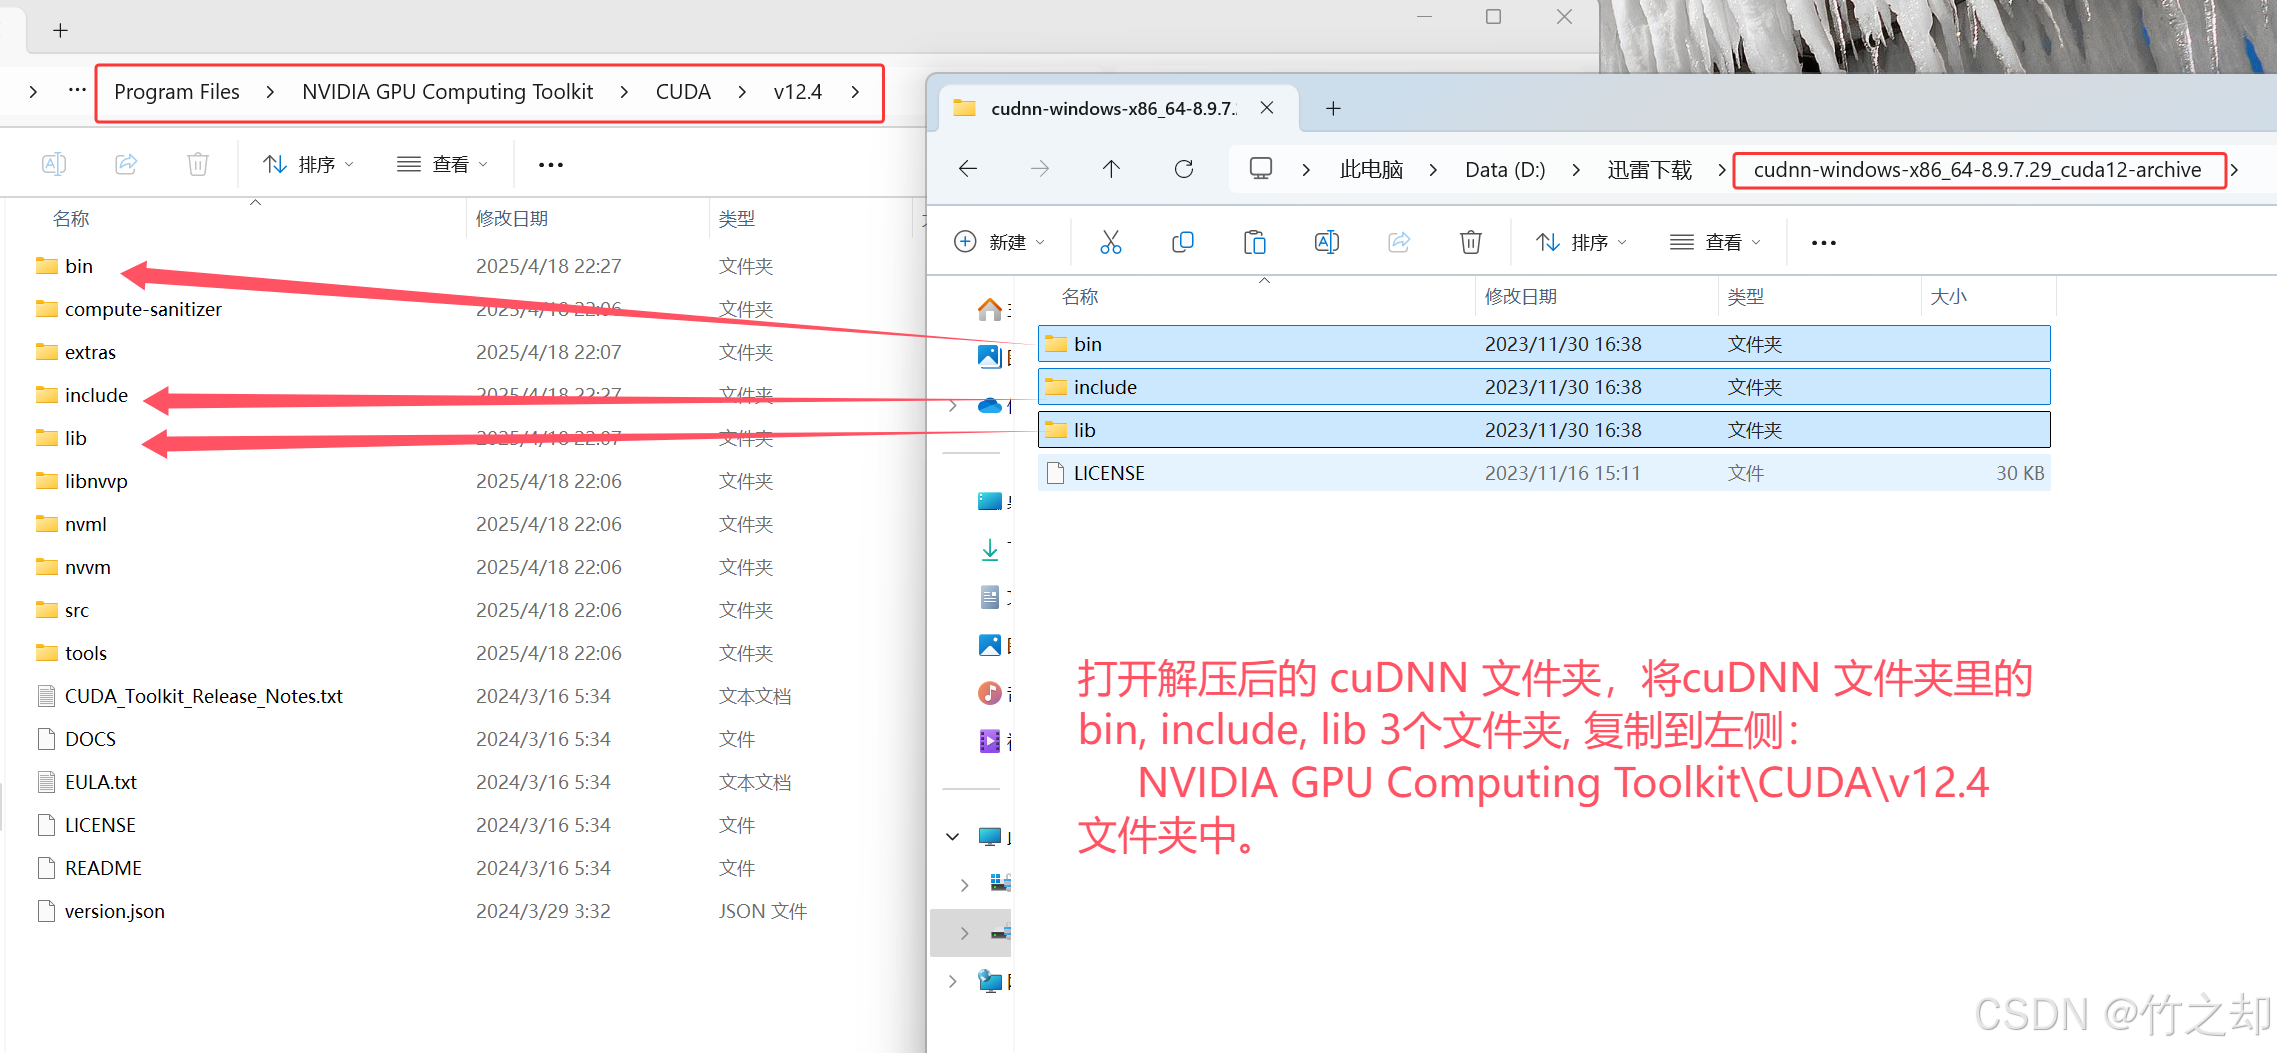The height and width of the screenshot is (1053, 2277).
Task: Go forward in cuDNN Explorer window
Action: [1040, 169]
